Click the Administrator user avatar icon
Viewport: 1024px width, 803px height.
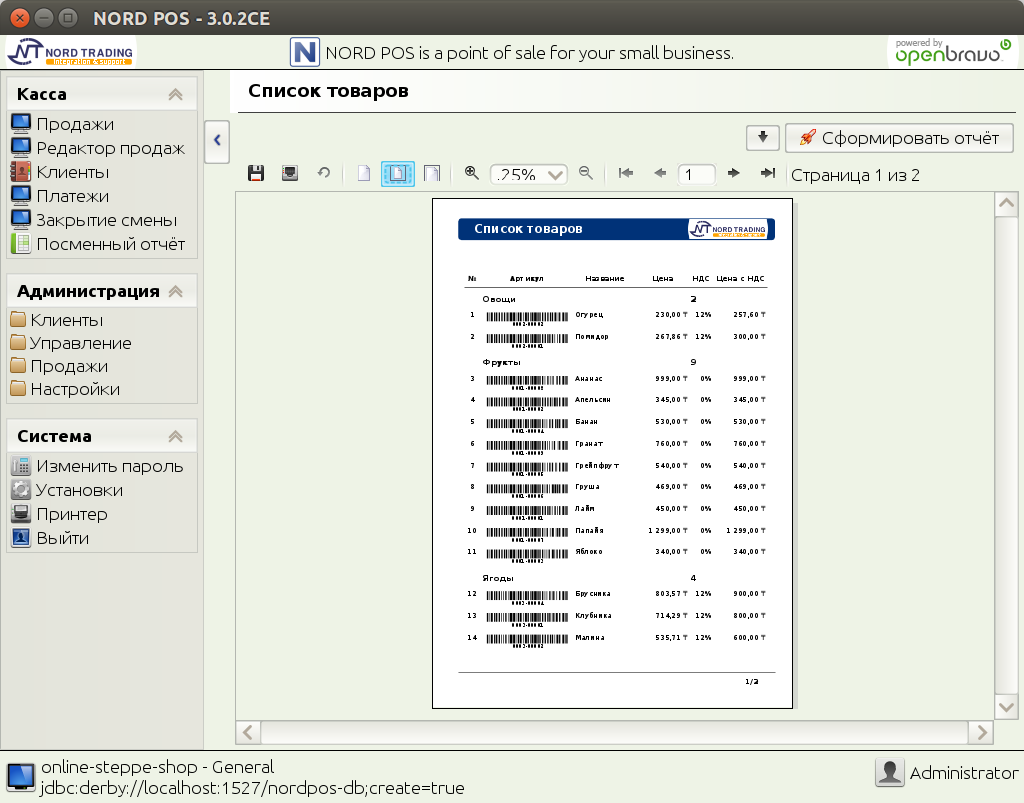[x=889, y=773]
